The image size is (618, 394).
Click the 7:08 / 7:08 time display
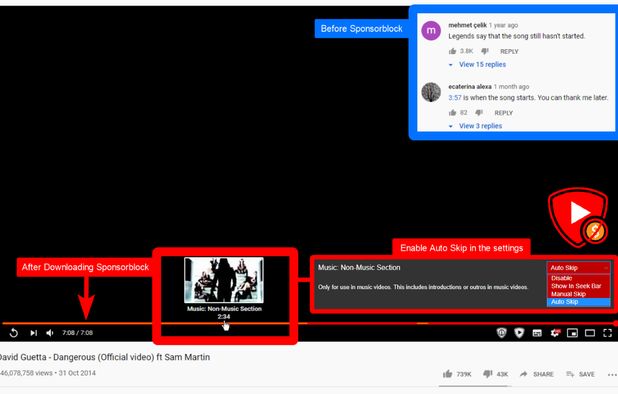pos(77,333)
